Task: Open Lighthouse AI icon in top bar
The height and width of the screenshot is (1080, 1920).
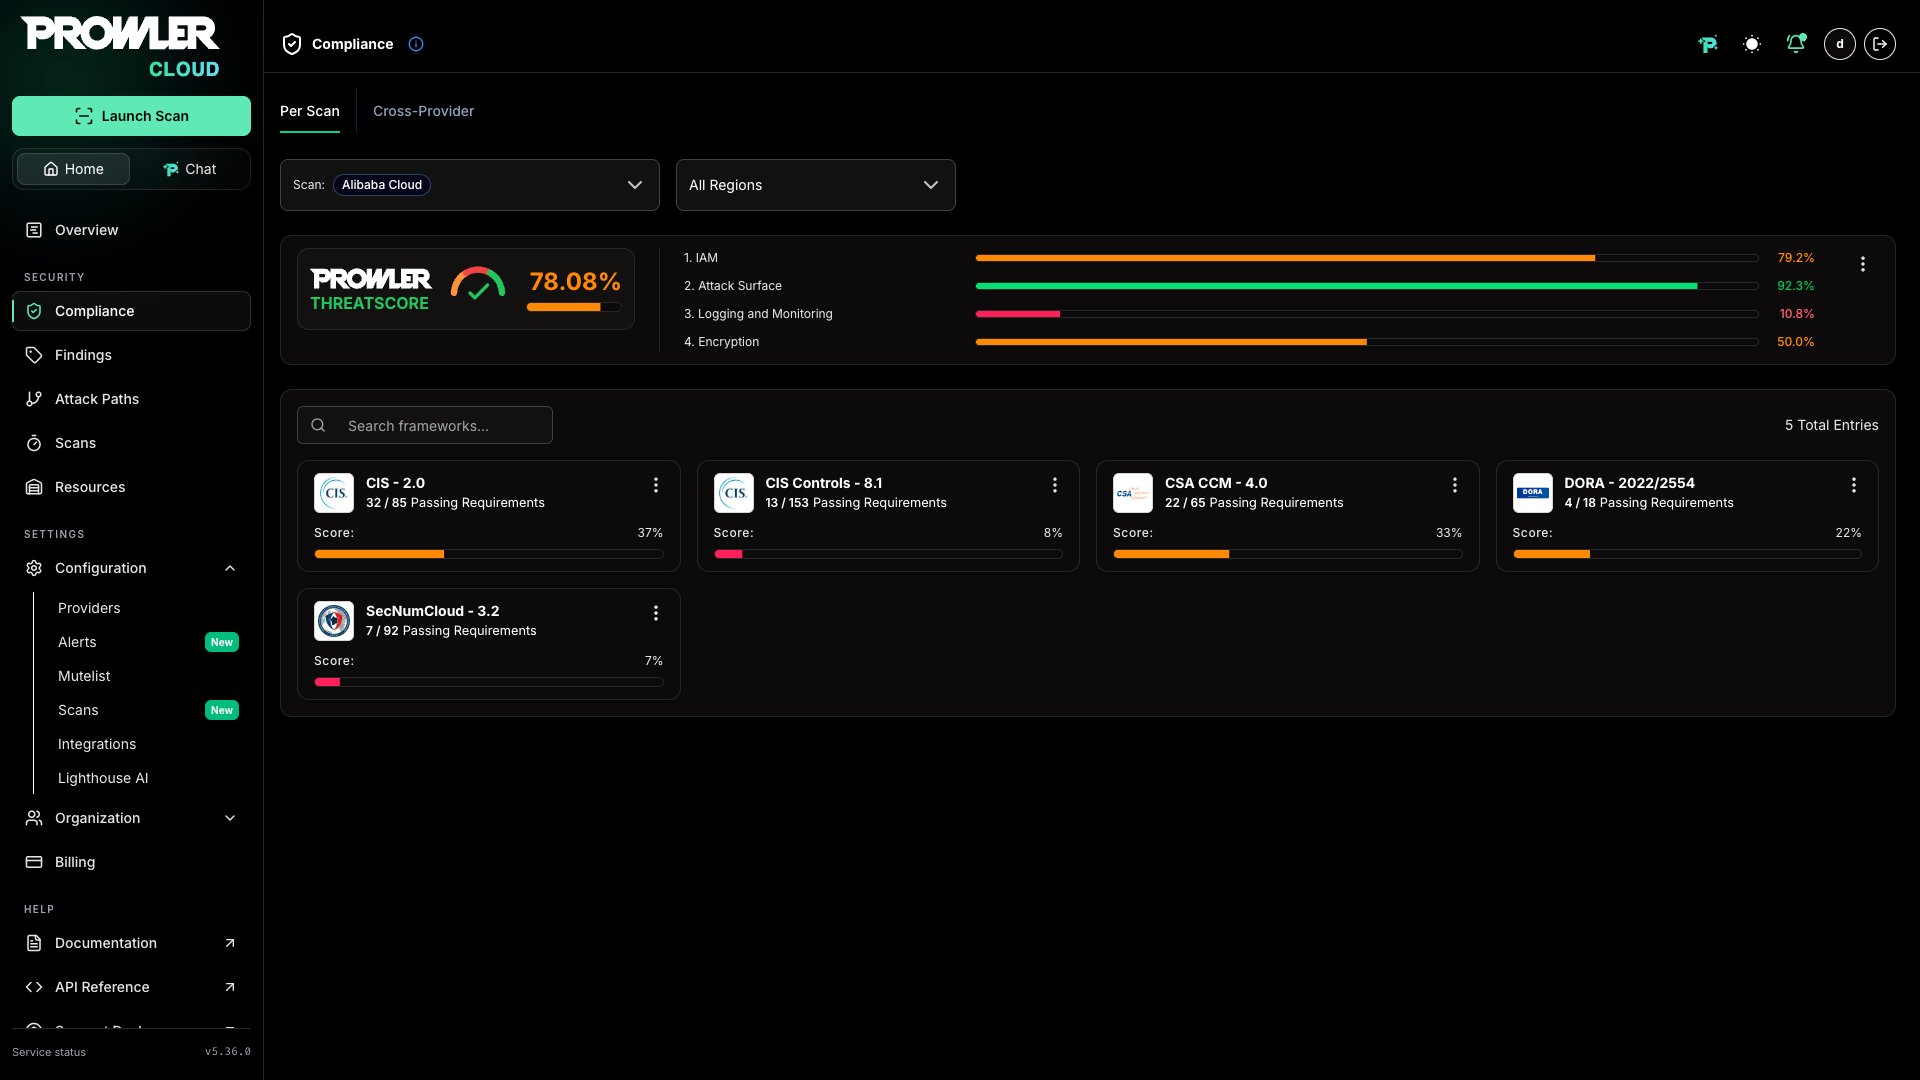Action: (x=1708, y=44)
